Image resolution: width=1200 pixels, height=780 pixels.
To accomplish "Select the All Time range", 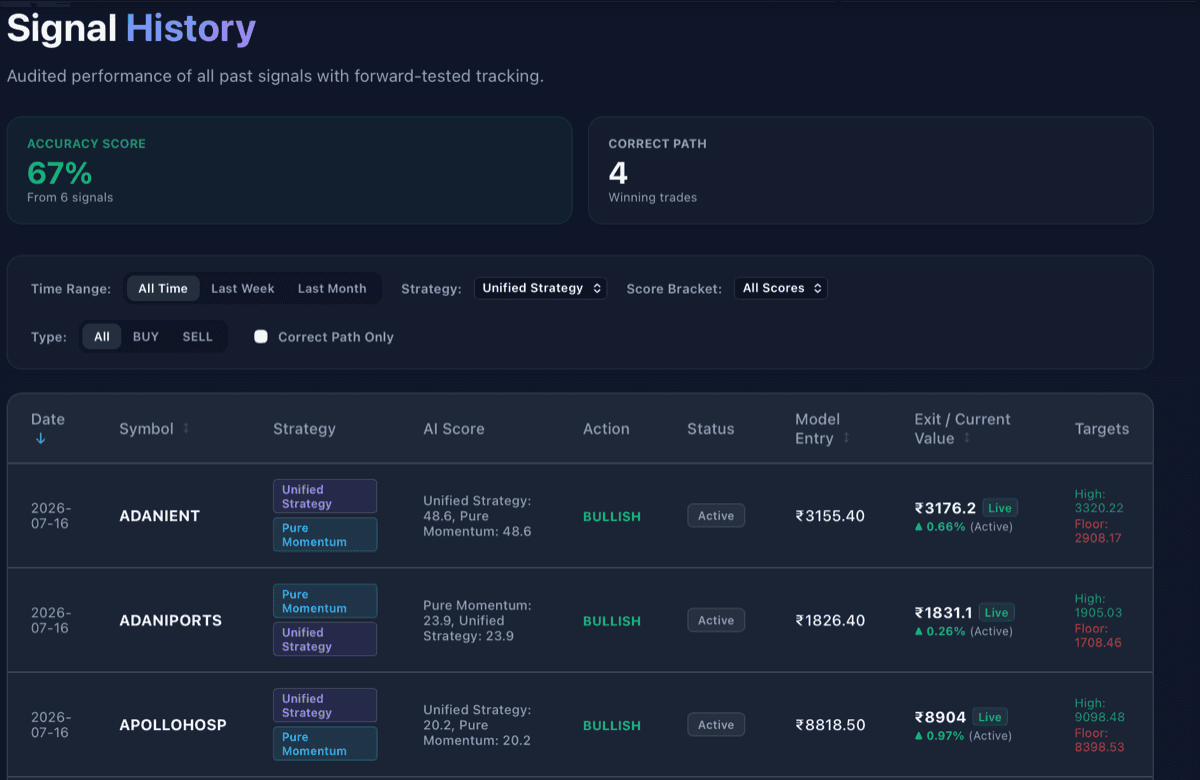I will click(x=163, y=288).
